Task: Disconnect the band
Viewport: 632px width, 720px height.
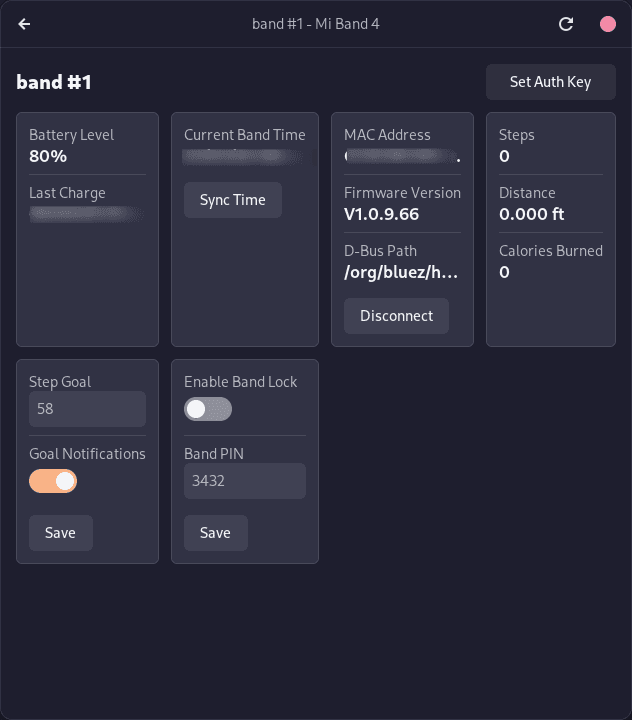Action: [396, 316]
